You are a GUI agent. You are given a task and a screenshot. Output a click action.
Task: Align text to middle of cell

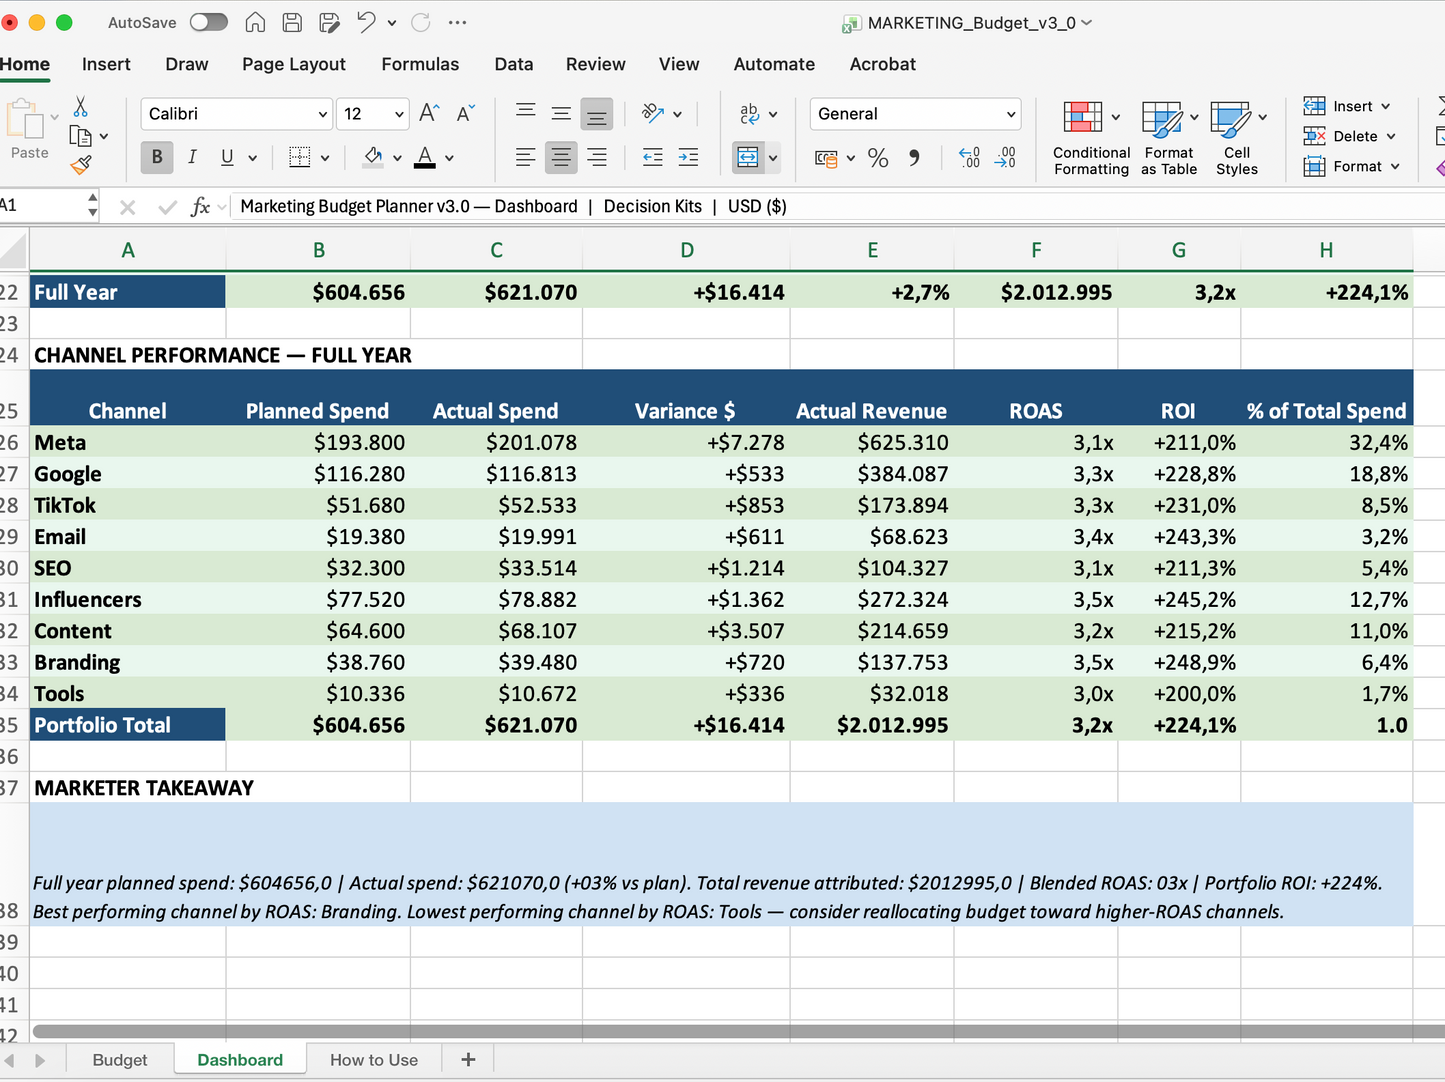tap(561, 114)
